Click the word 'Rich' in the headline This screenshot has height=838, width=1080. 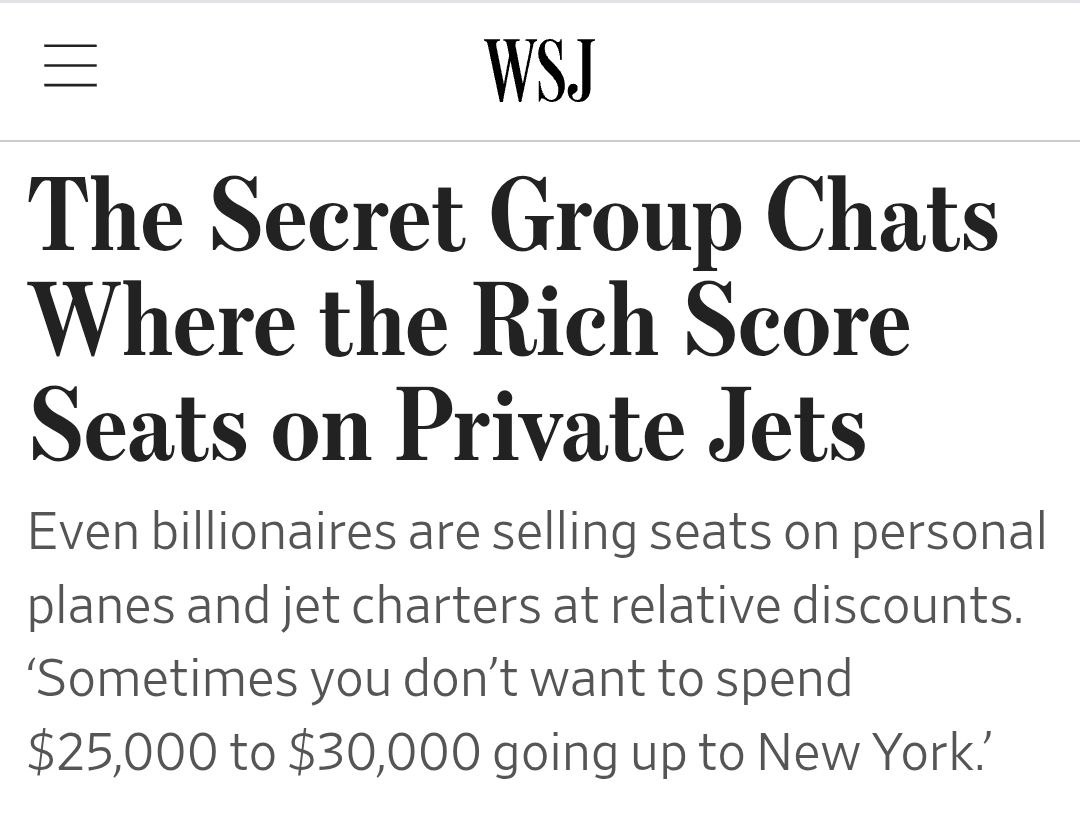point(565,320)
